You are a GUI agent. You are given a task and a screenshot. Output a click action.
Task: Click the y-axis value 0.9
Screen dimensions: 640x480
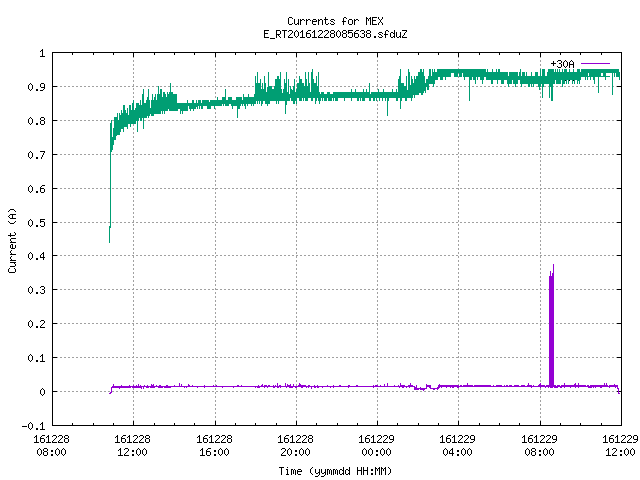(36, 87)
